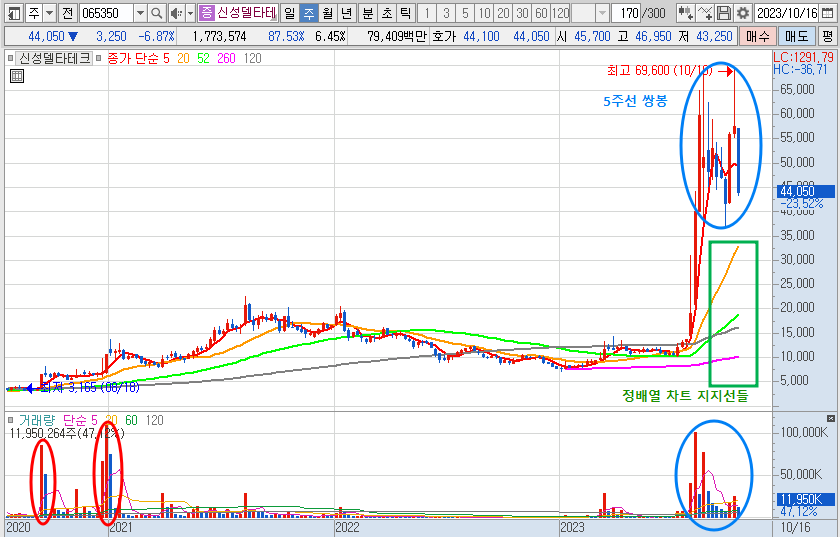Select interval 1 button
Viewport: 840px width, 537px height.
pyautogui.click(x=426, y=13)
